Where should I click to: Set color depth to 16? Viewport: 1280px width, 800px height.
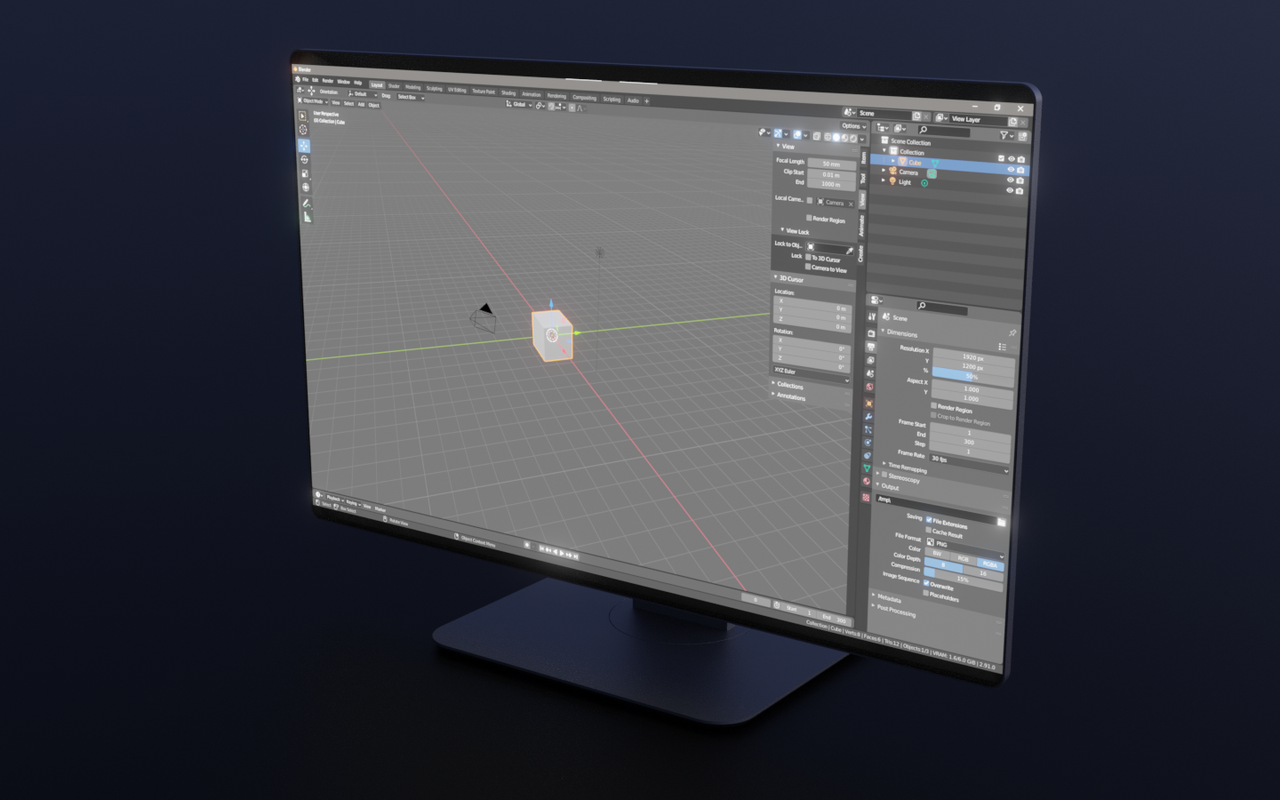[x=983, y=573]
